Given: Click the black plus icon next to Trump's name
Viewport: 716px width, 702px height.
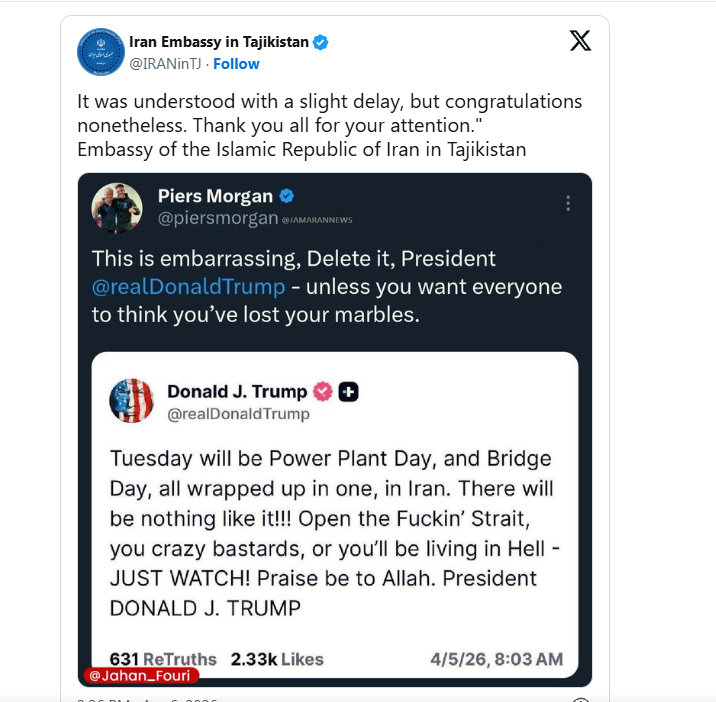Looking at the screenshot, I should pyautogui.click(x=348, y=391).
